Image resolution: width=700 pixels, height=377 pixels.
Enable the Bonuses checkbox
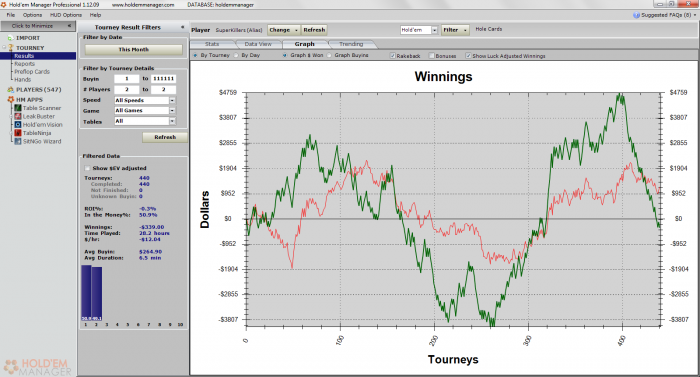coord(432,56)
